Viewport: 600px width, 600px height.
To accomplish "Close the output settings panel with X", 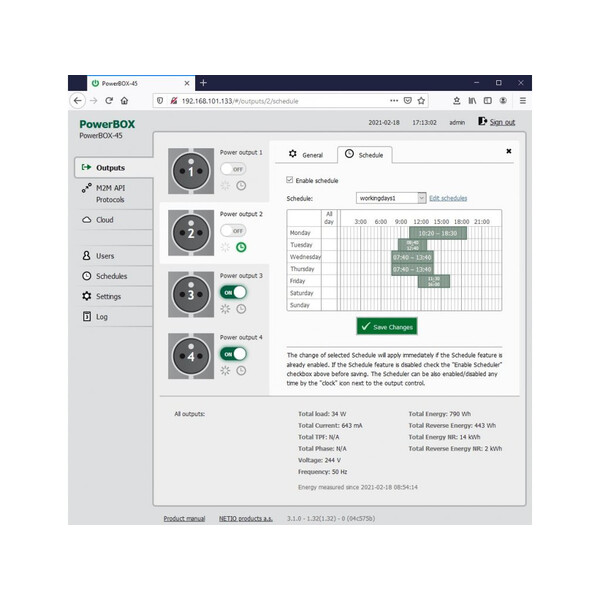I will (x=508, y=152).
